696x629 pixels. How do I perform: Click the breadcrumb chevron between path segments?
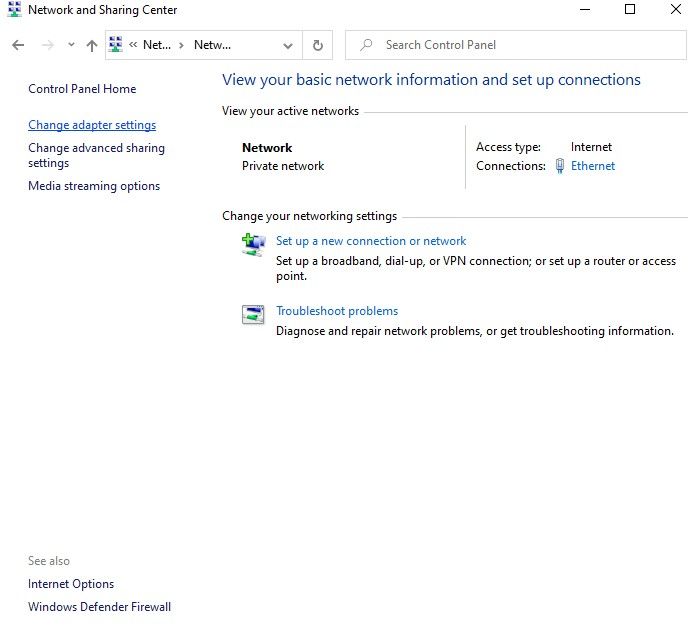181,45
